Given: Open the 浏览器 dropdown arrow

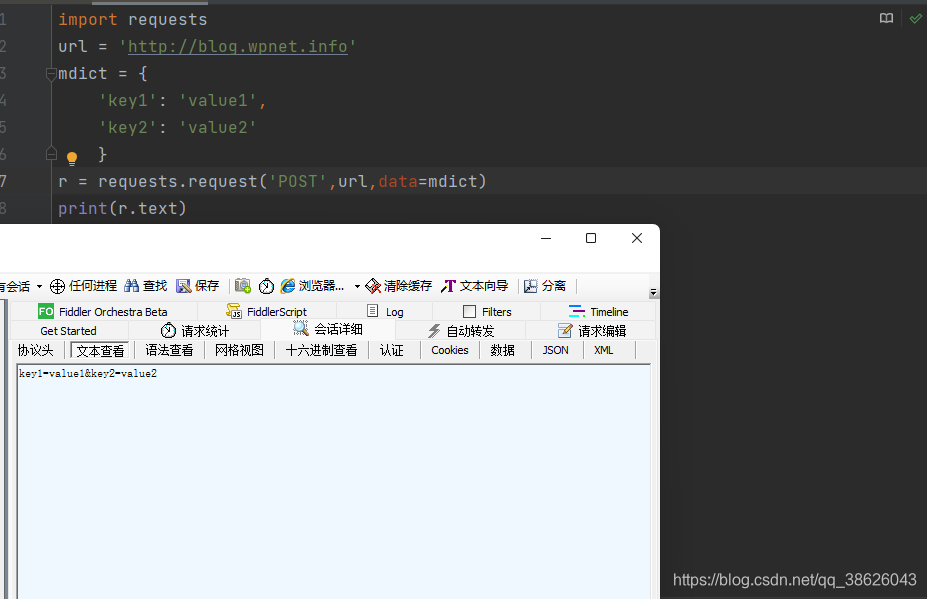Looking at the screenshot, I should pos(357,287).
